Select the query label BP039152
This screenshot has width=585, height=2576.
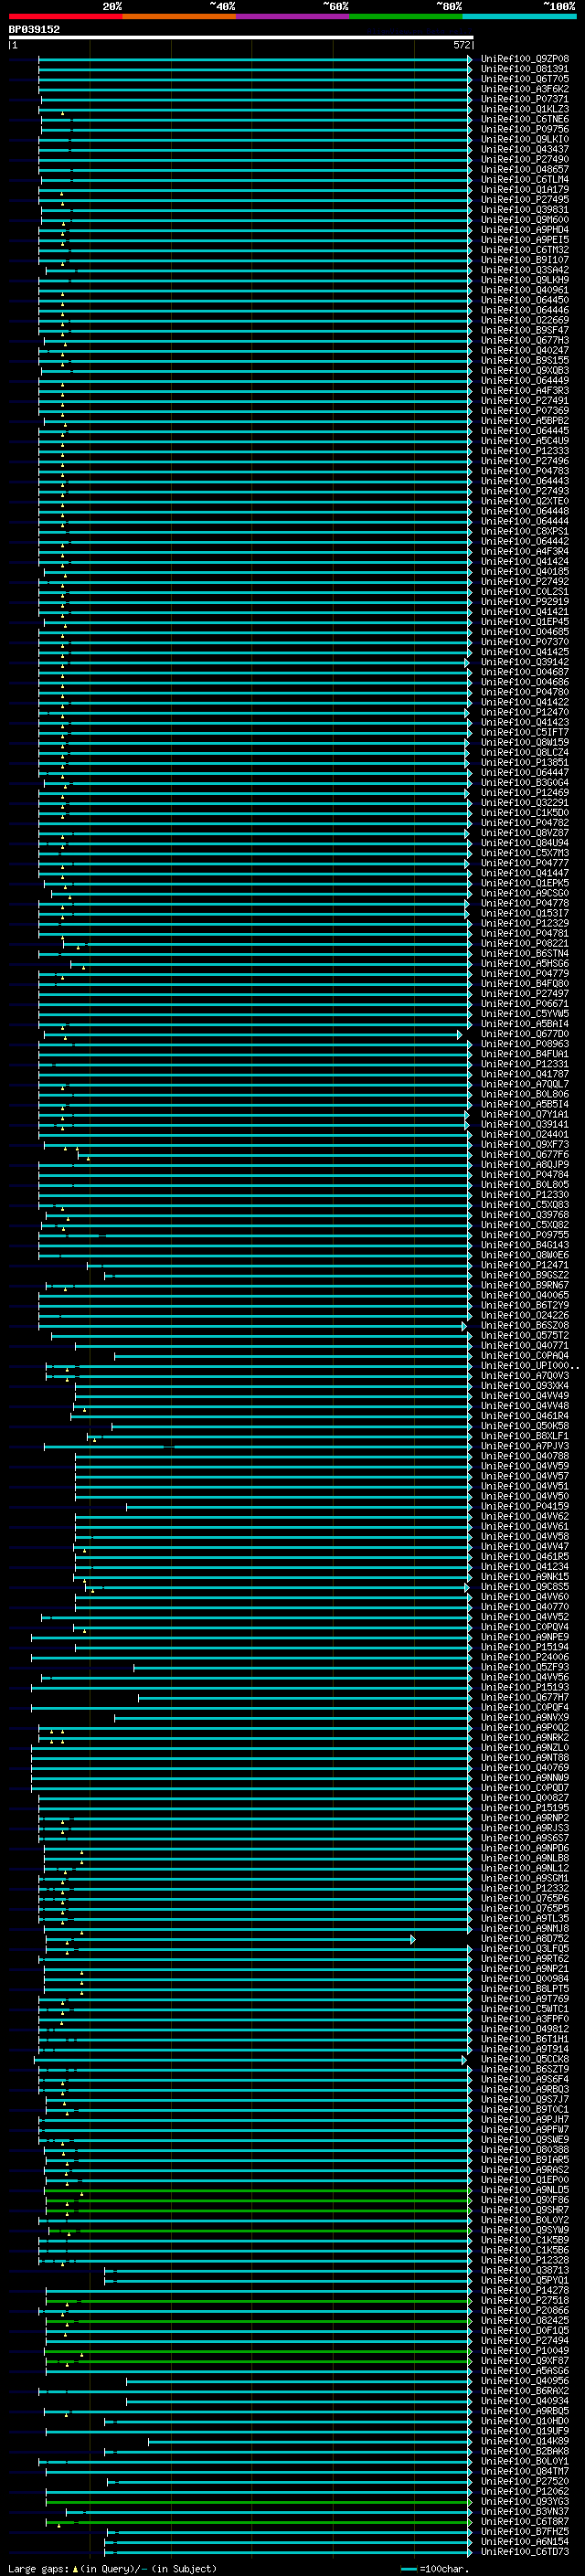(x=34, y=29)
